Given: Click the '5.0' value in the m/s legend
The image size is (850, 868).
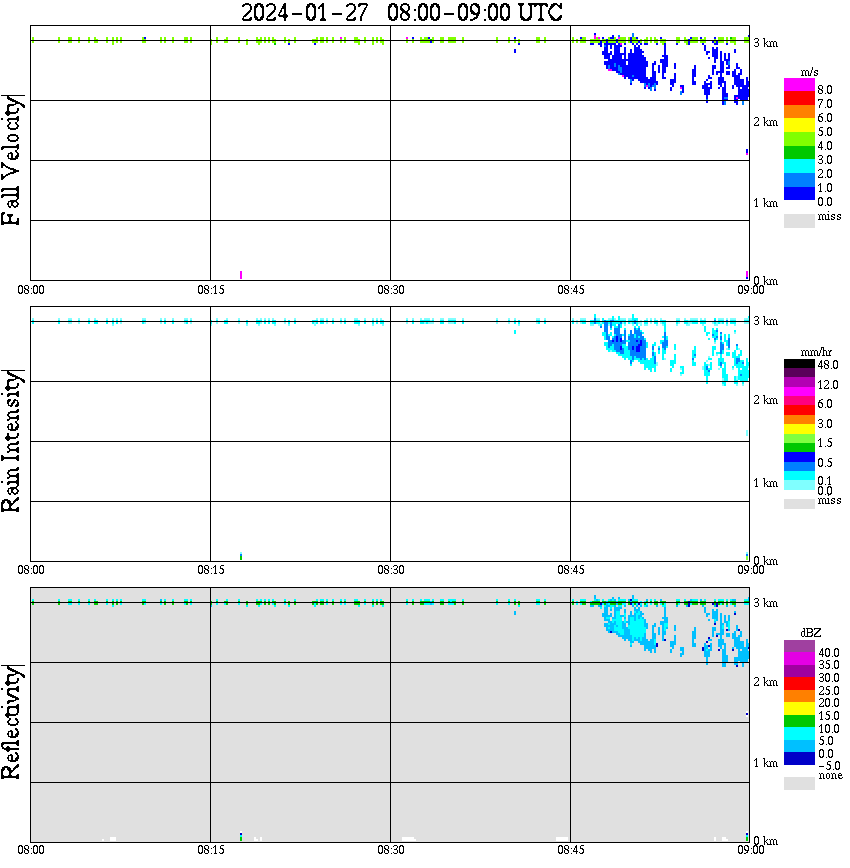Looking at the screenshot, I should coord(825,132).
